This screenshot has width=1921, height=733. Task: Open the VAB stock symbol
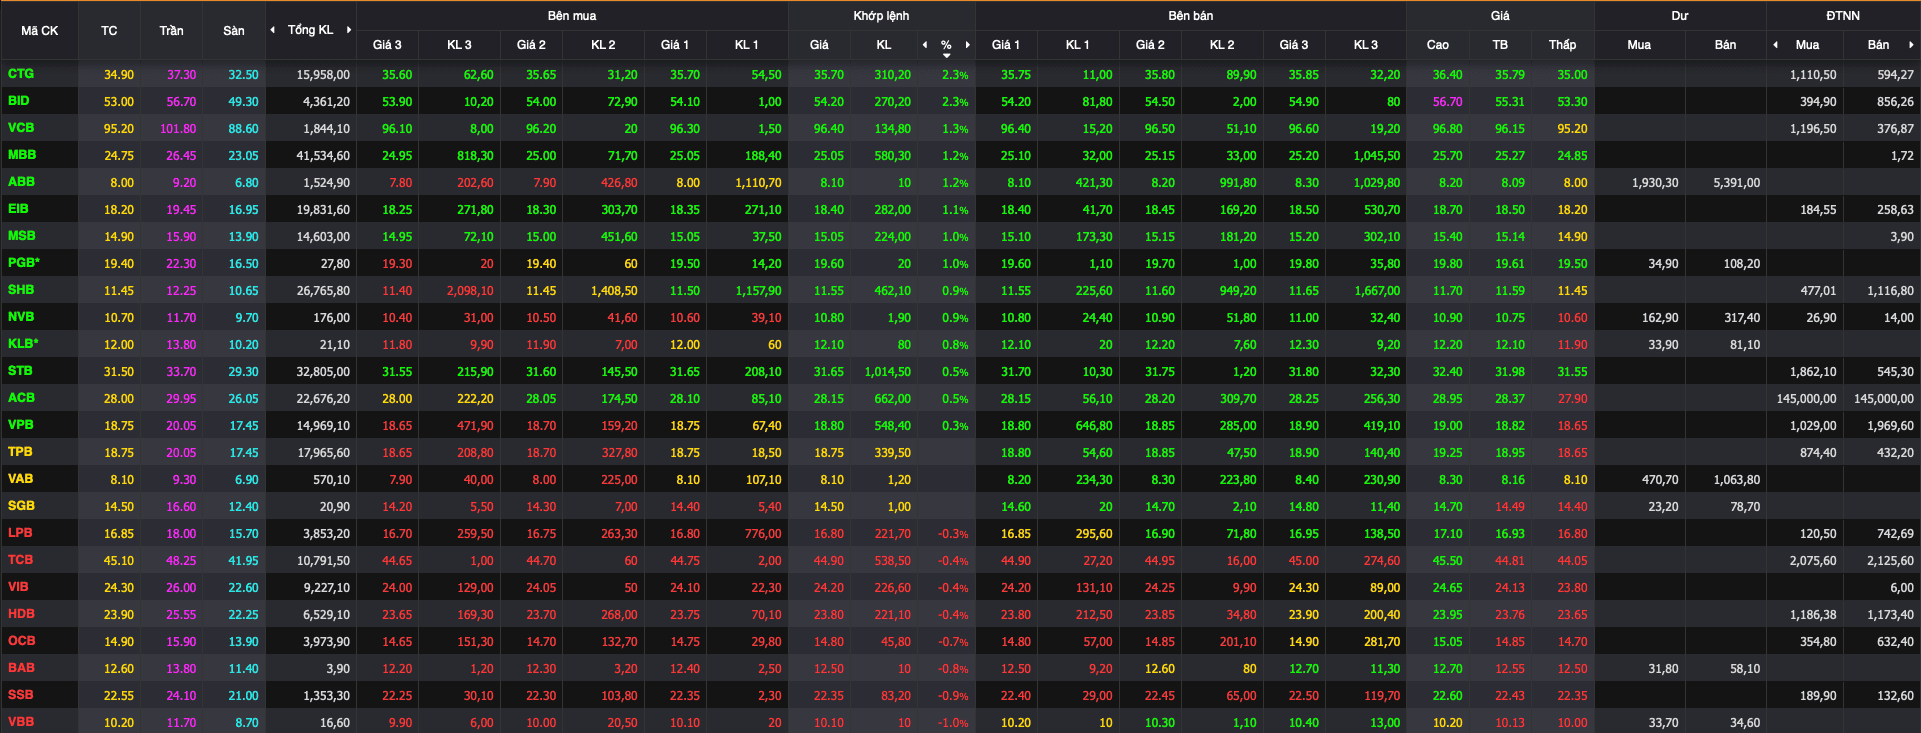21,479
